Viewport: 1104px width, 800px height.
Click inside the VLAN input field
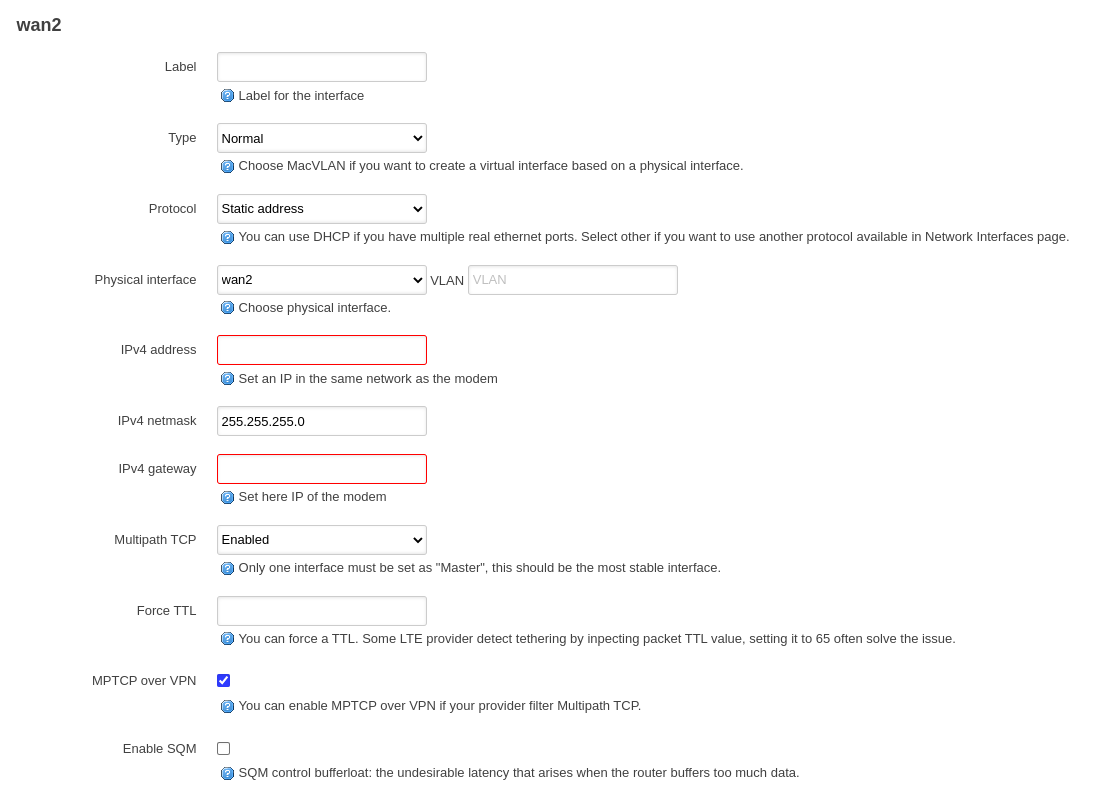(x=572, y=280)
